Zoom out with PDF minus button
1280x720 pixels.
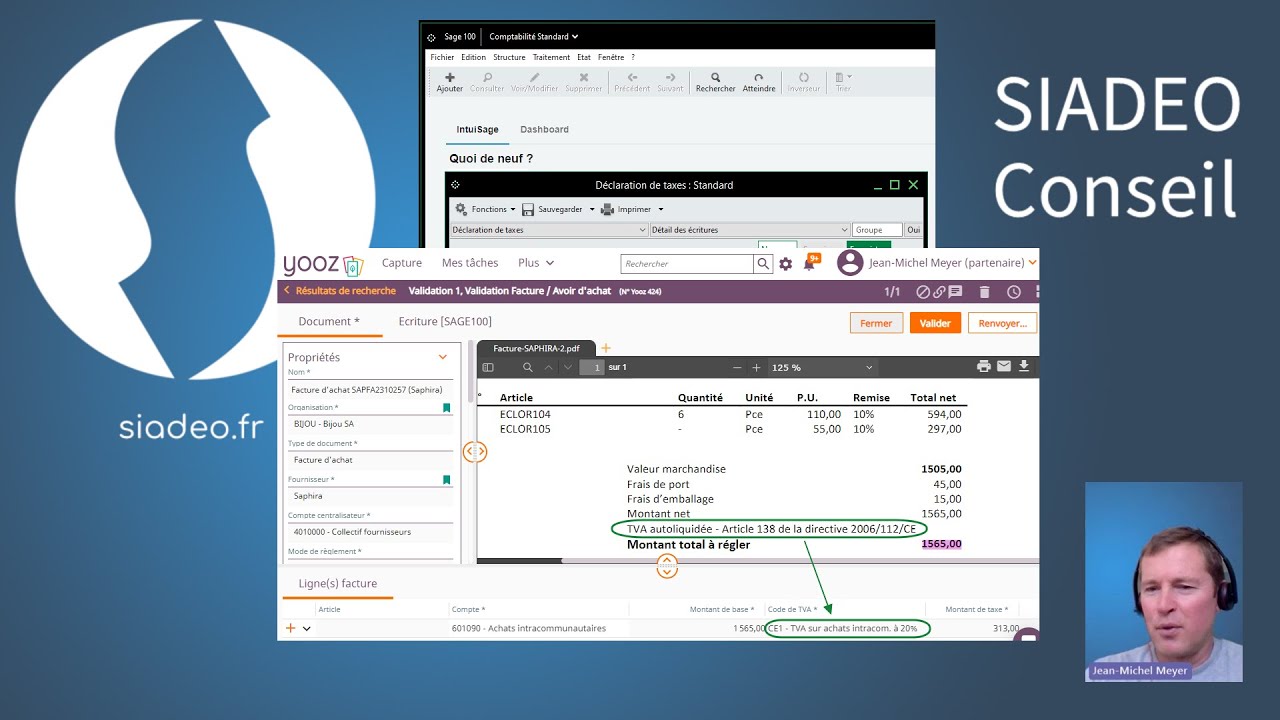pos(737,367)
